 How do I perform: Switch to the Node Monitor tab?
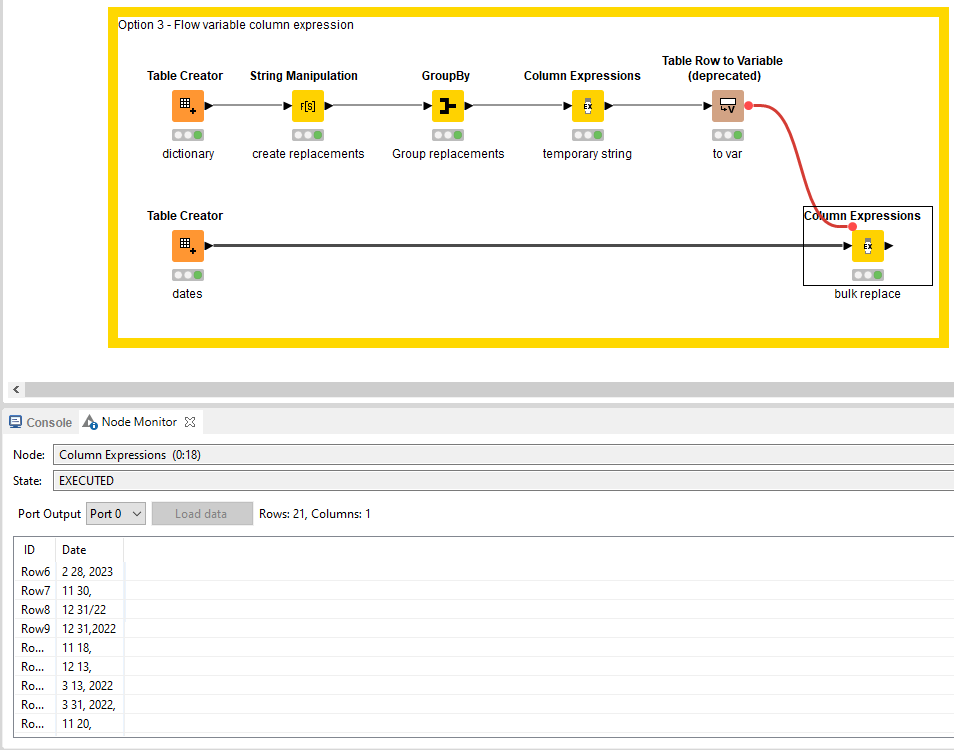[139, 422]
